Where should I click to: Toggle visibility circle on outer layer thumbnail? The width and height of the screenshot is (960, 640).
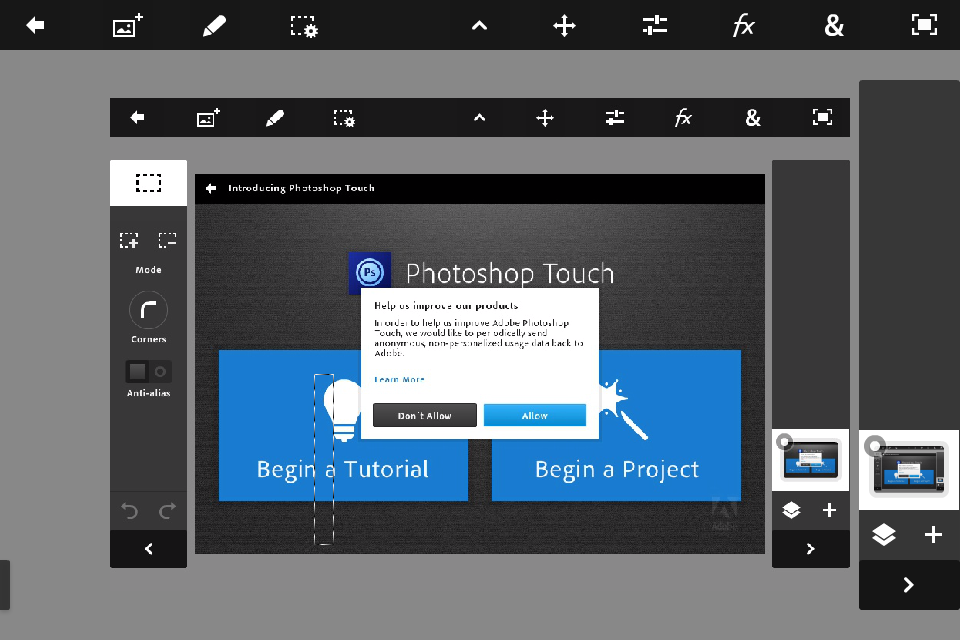[875, 446]
